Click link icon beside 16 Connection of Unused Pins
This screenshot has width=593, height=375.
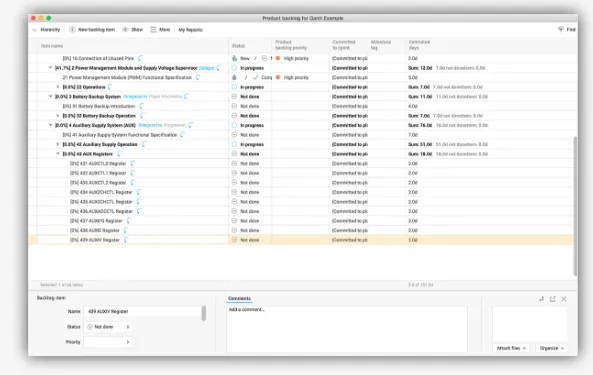tap(140, 58)
